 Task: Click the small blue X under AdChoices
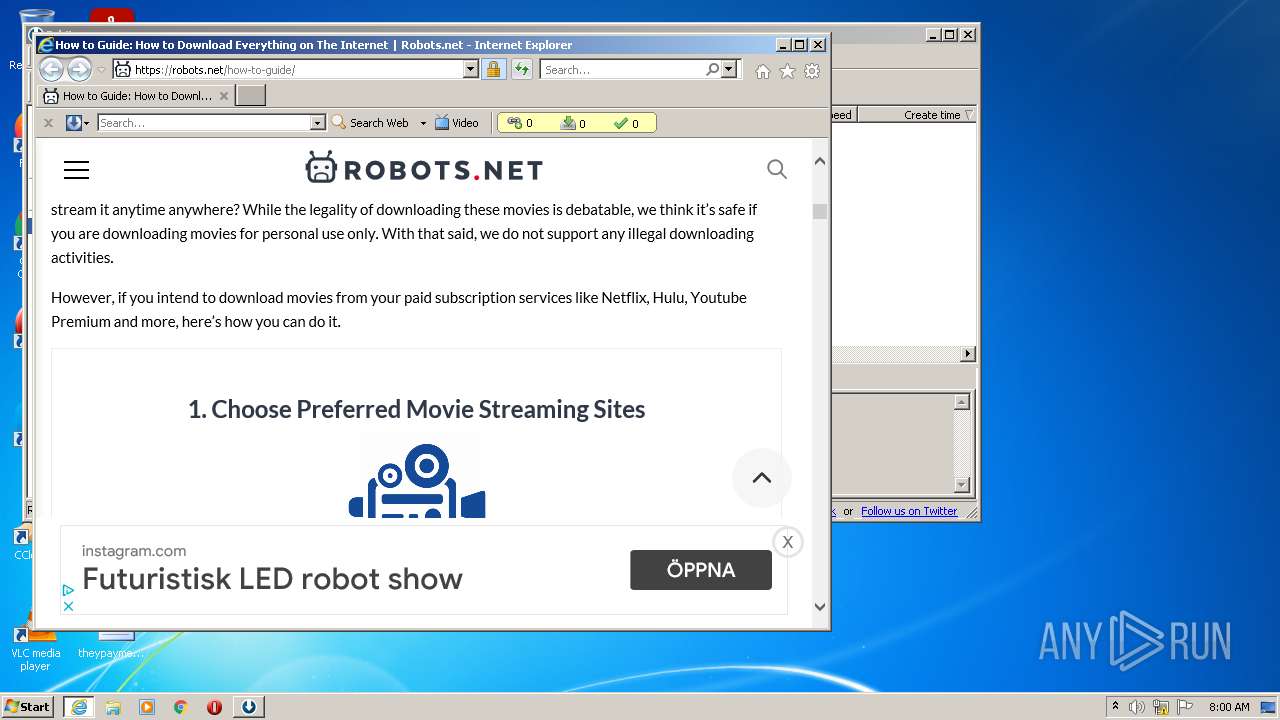tap(68, 606)
